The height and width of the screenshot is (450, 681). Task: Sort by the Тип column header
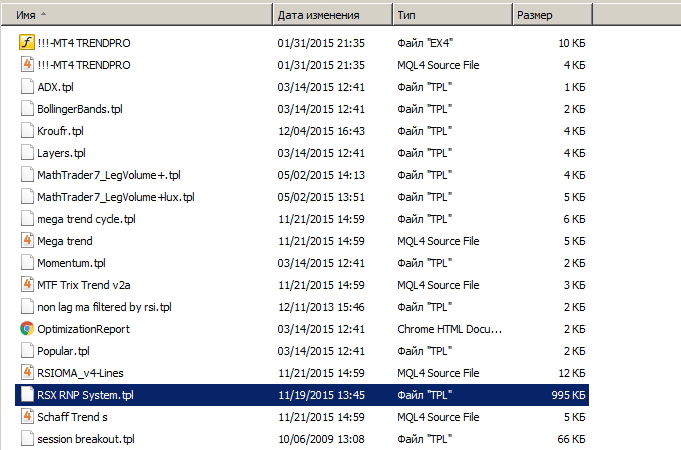tap(450, 15)
